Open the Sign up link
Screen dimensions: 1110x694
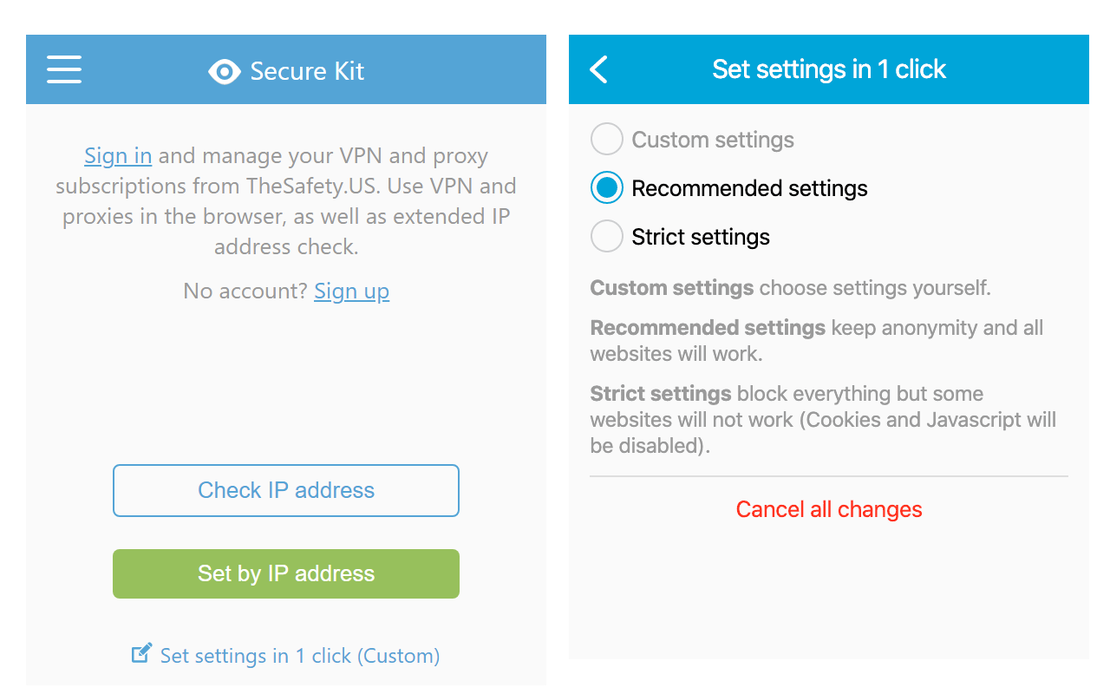pos(351,291)
